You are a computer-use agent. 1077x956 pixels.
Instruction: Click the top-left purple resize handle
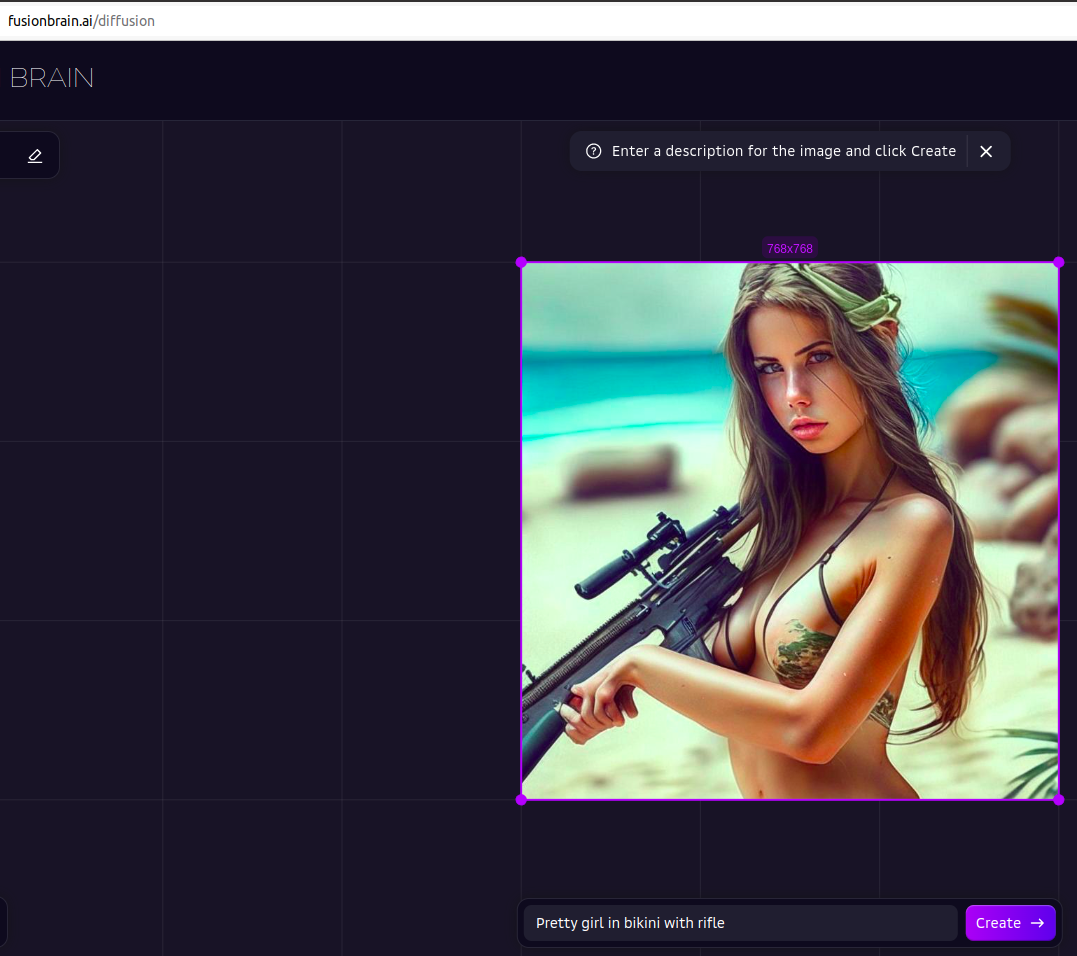point(521,262)
